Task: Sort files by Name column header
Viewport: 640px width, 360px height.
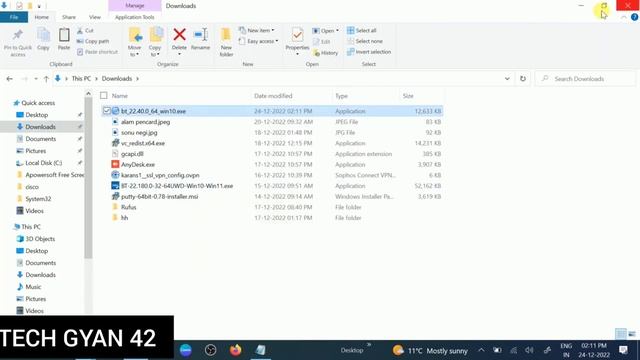Action: pyautogui.click(x=120, y=96)
